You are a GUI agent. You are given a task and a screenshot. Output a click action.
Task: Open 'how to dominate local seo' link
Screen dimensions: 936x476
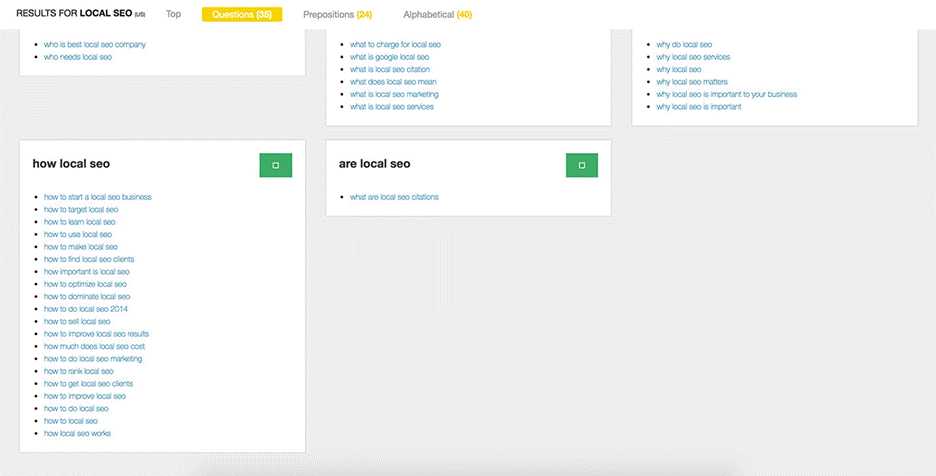[87, 296]
